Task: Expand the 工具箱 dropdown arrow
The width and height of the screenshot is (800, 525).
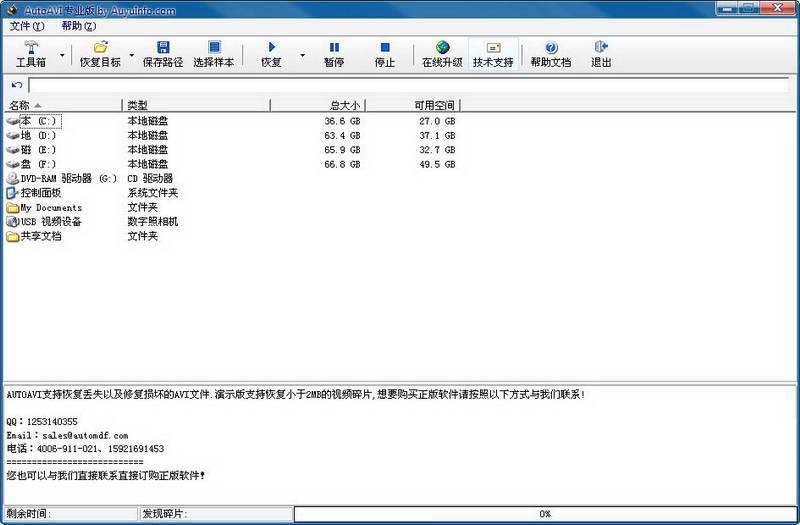Action: (x=62, y=54)
